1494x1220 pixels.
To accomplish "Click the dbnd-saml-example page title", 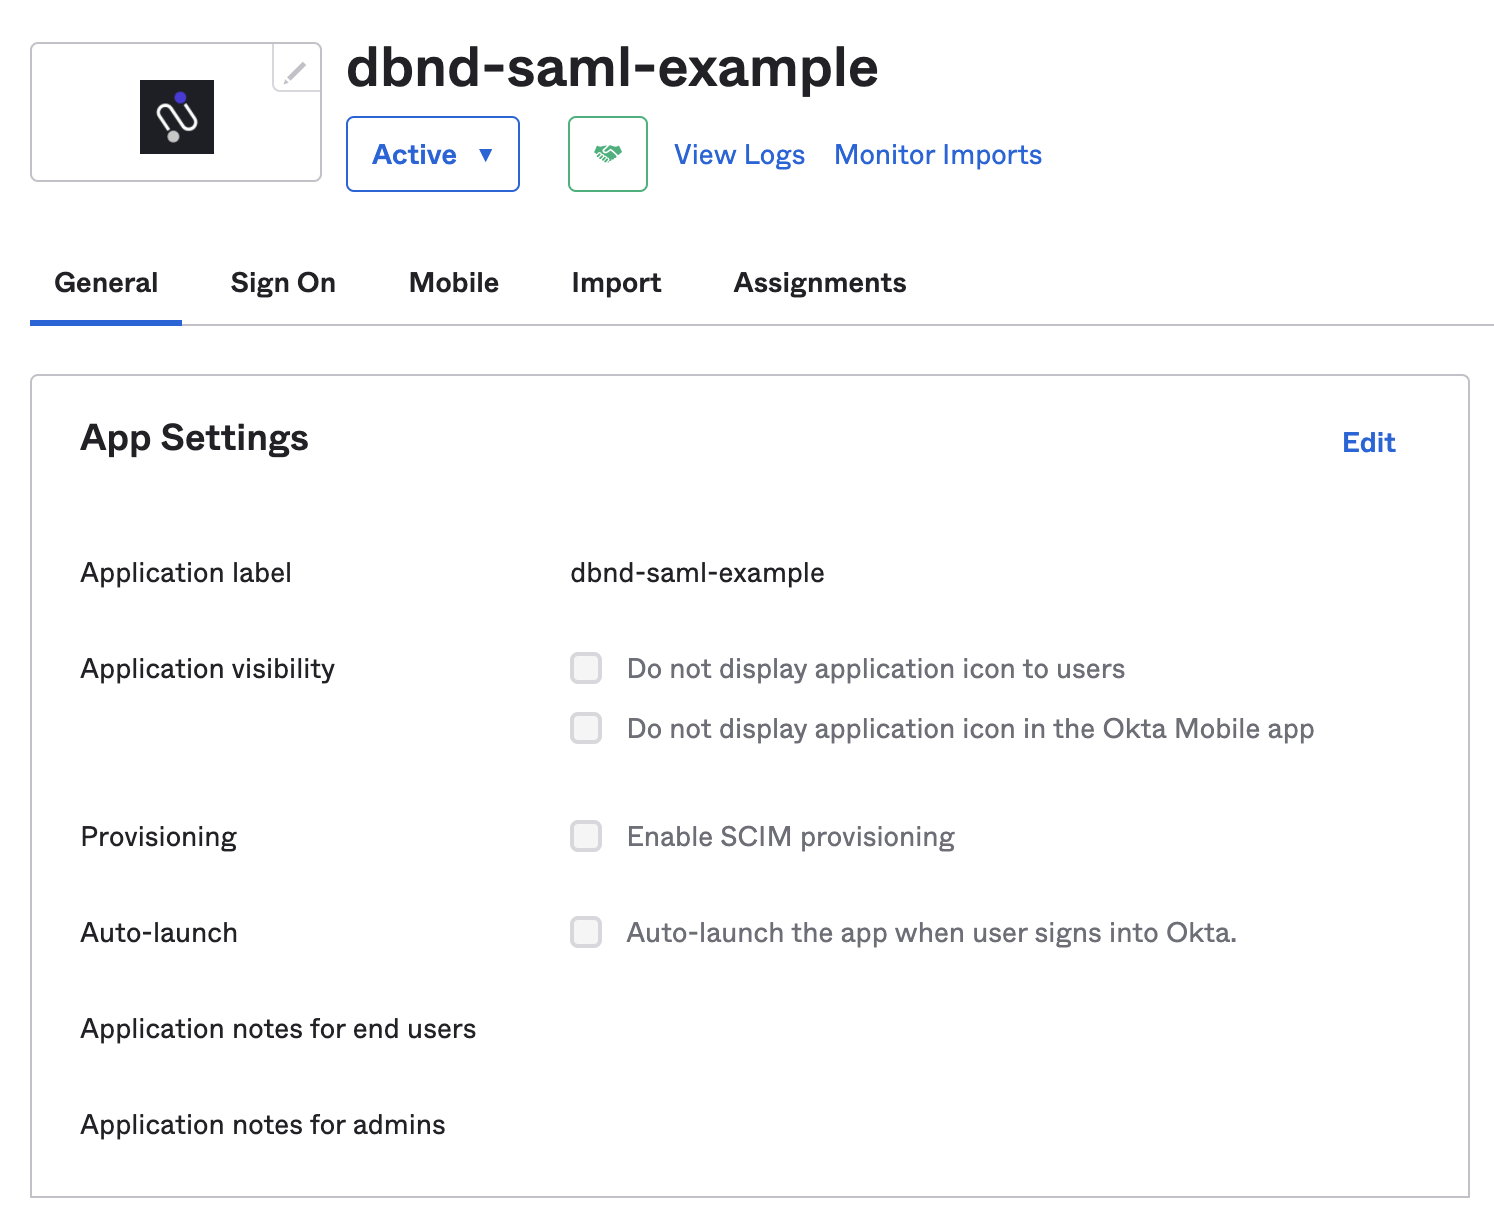I will (x=612, y=68).
